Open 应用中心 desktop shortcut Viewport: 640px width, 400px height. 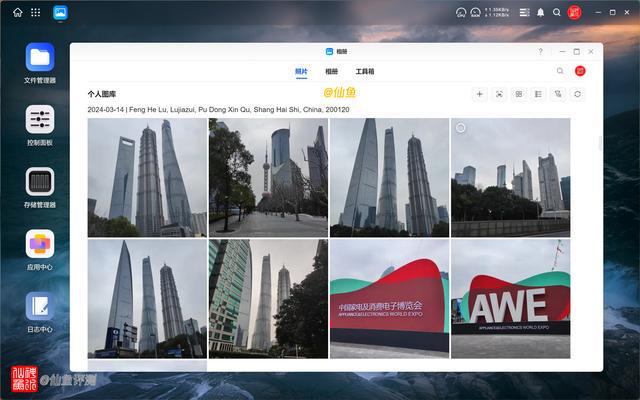click(40, 250)
